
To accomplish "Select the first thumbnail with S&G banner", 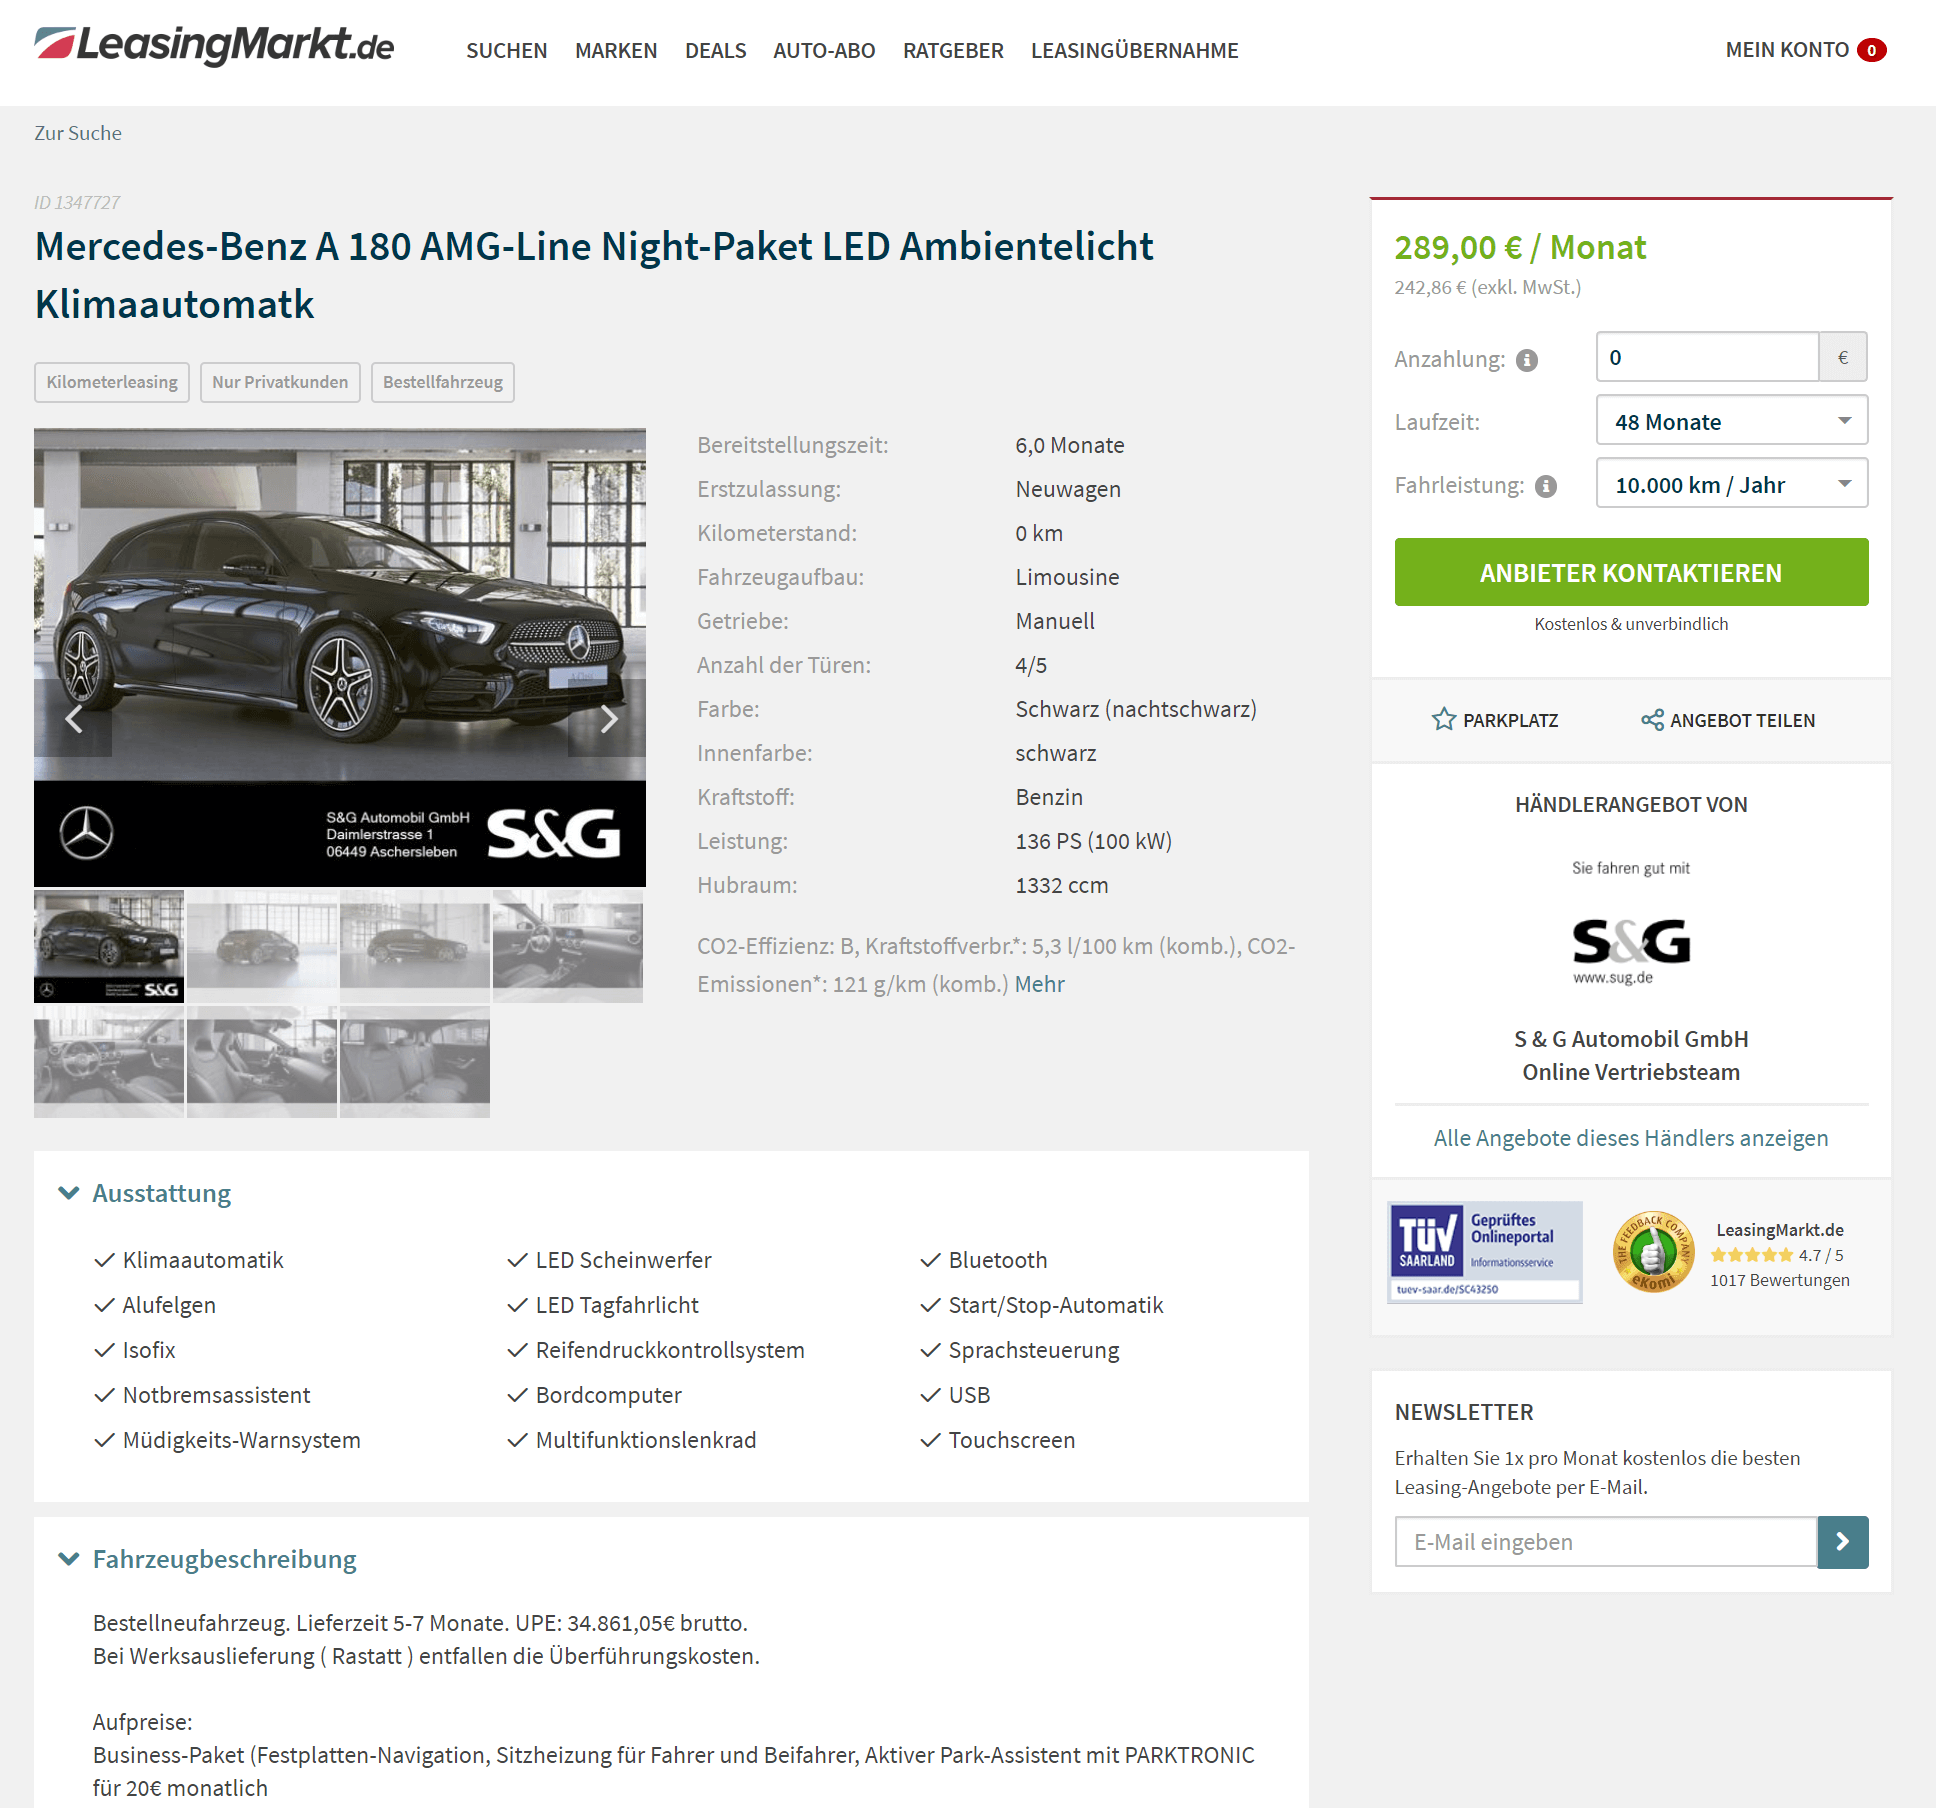I will point(109,946).
